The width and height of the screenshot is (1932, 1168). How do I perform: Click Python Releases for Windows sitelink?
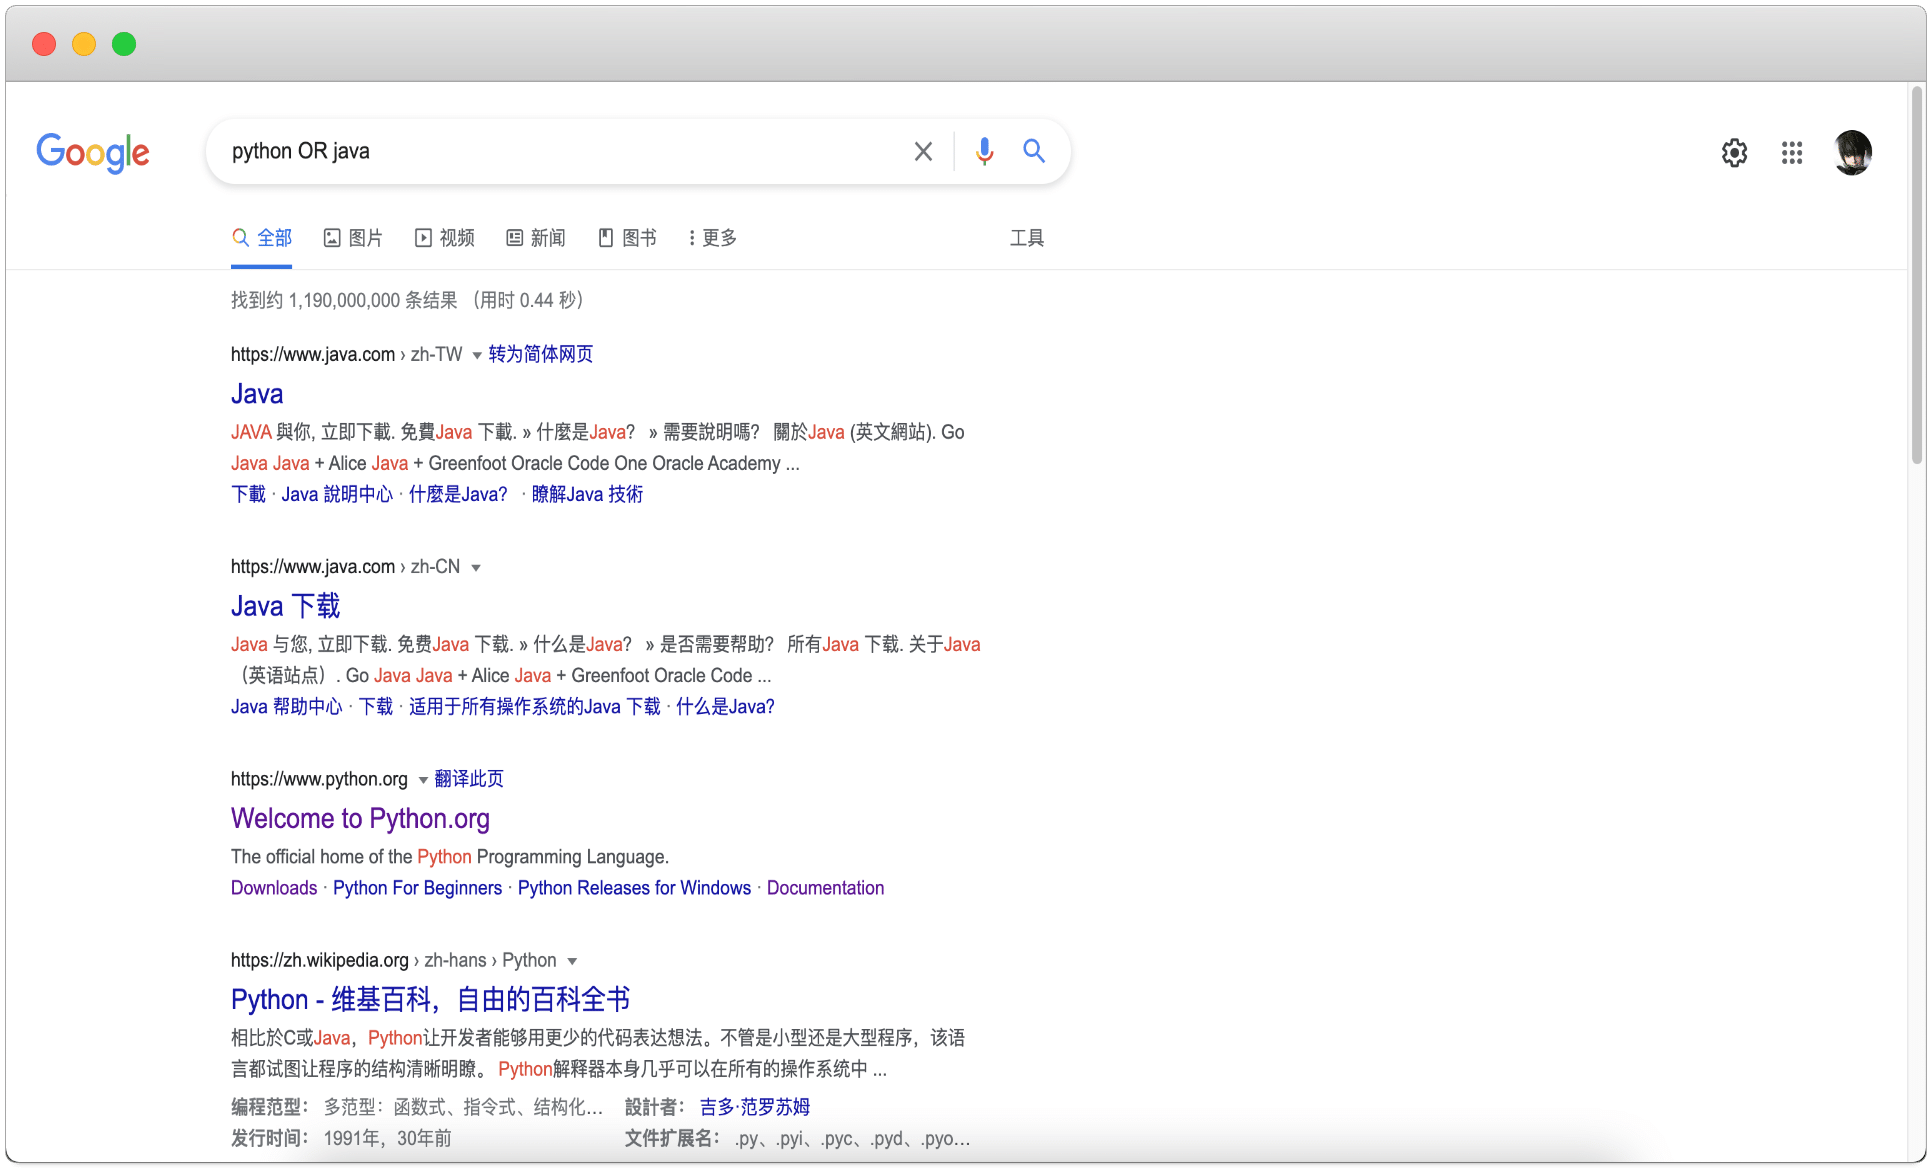(x=634, y=888)
